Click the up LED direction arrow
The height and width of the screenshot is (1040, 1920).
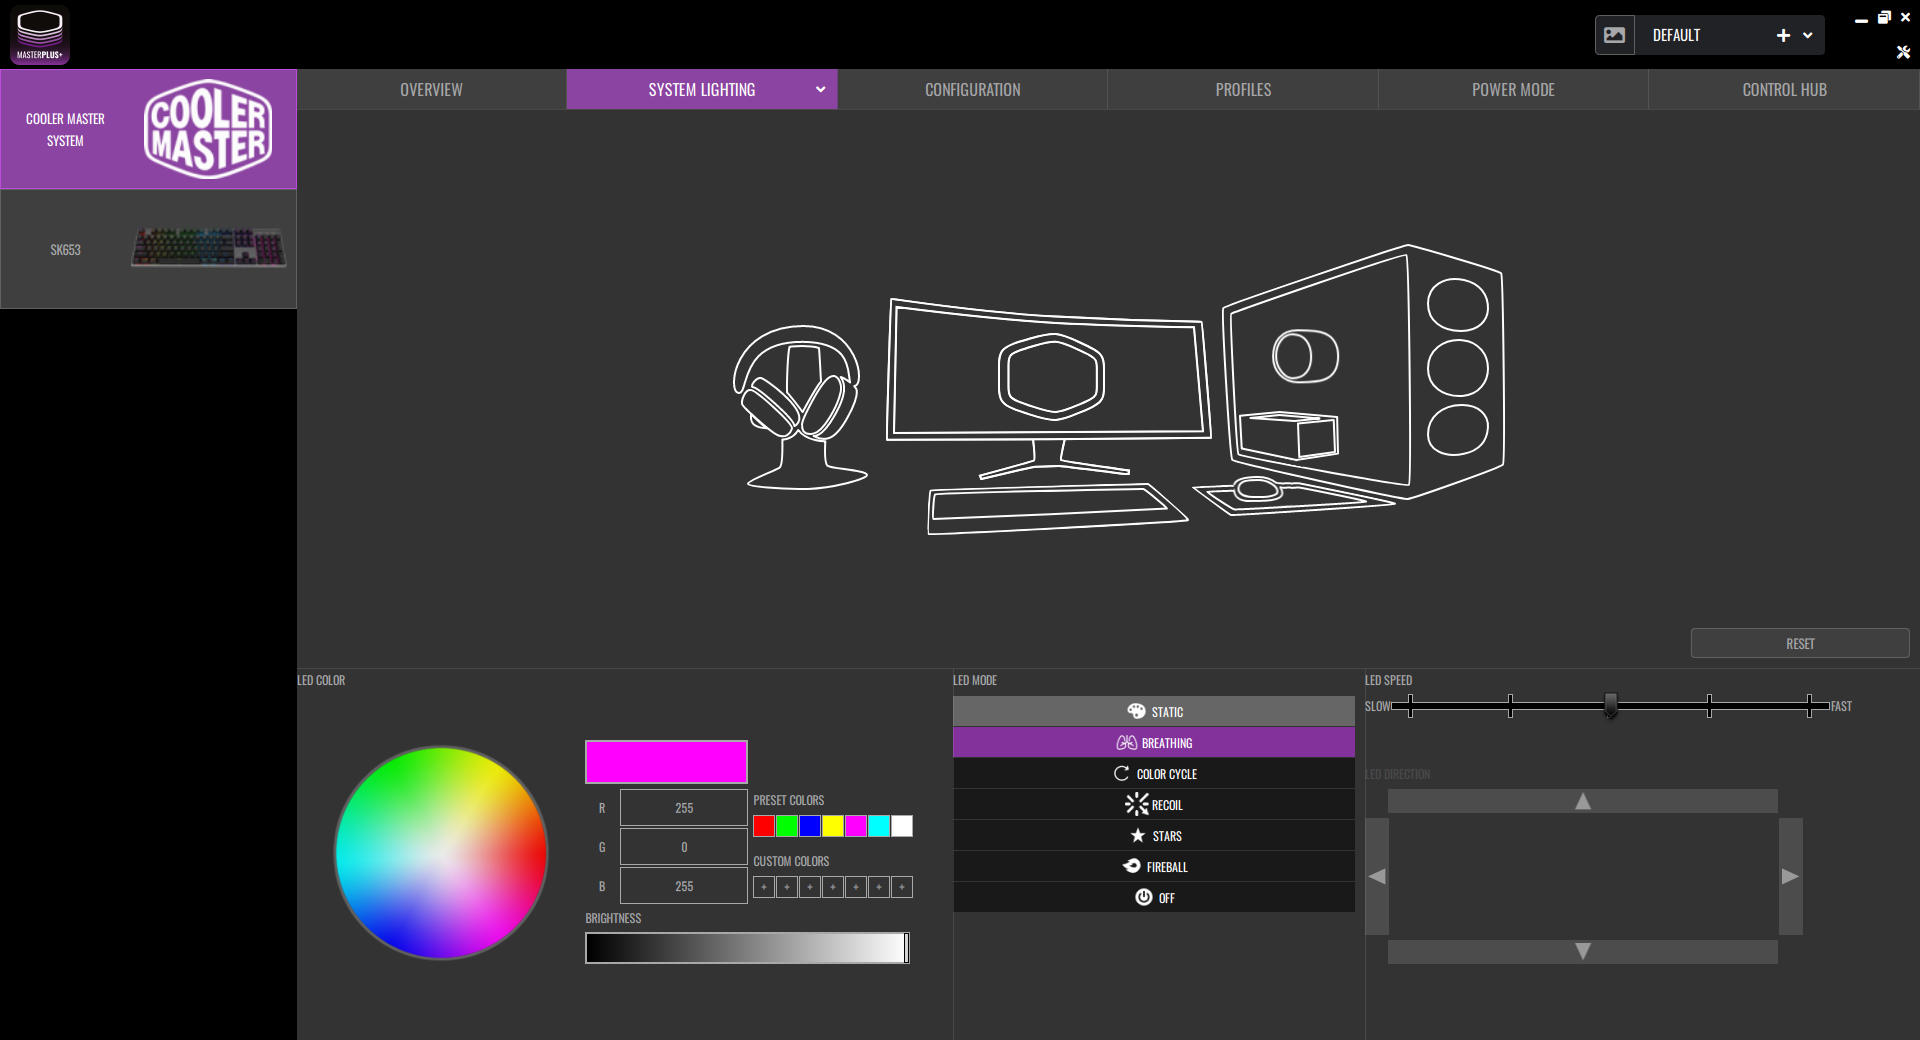[1583, 801]
